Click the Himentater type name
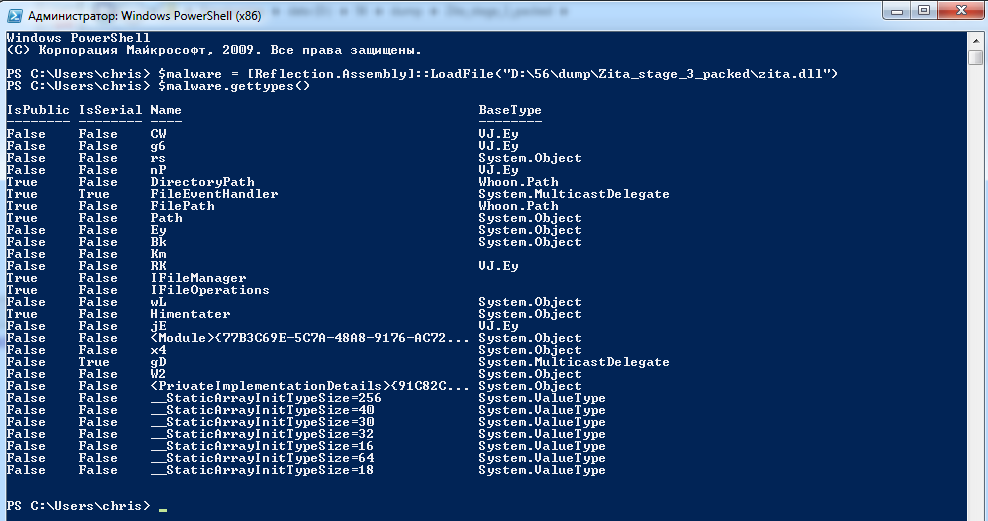This screenshot has width=988, height=521. click(x=190, y=314)
